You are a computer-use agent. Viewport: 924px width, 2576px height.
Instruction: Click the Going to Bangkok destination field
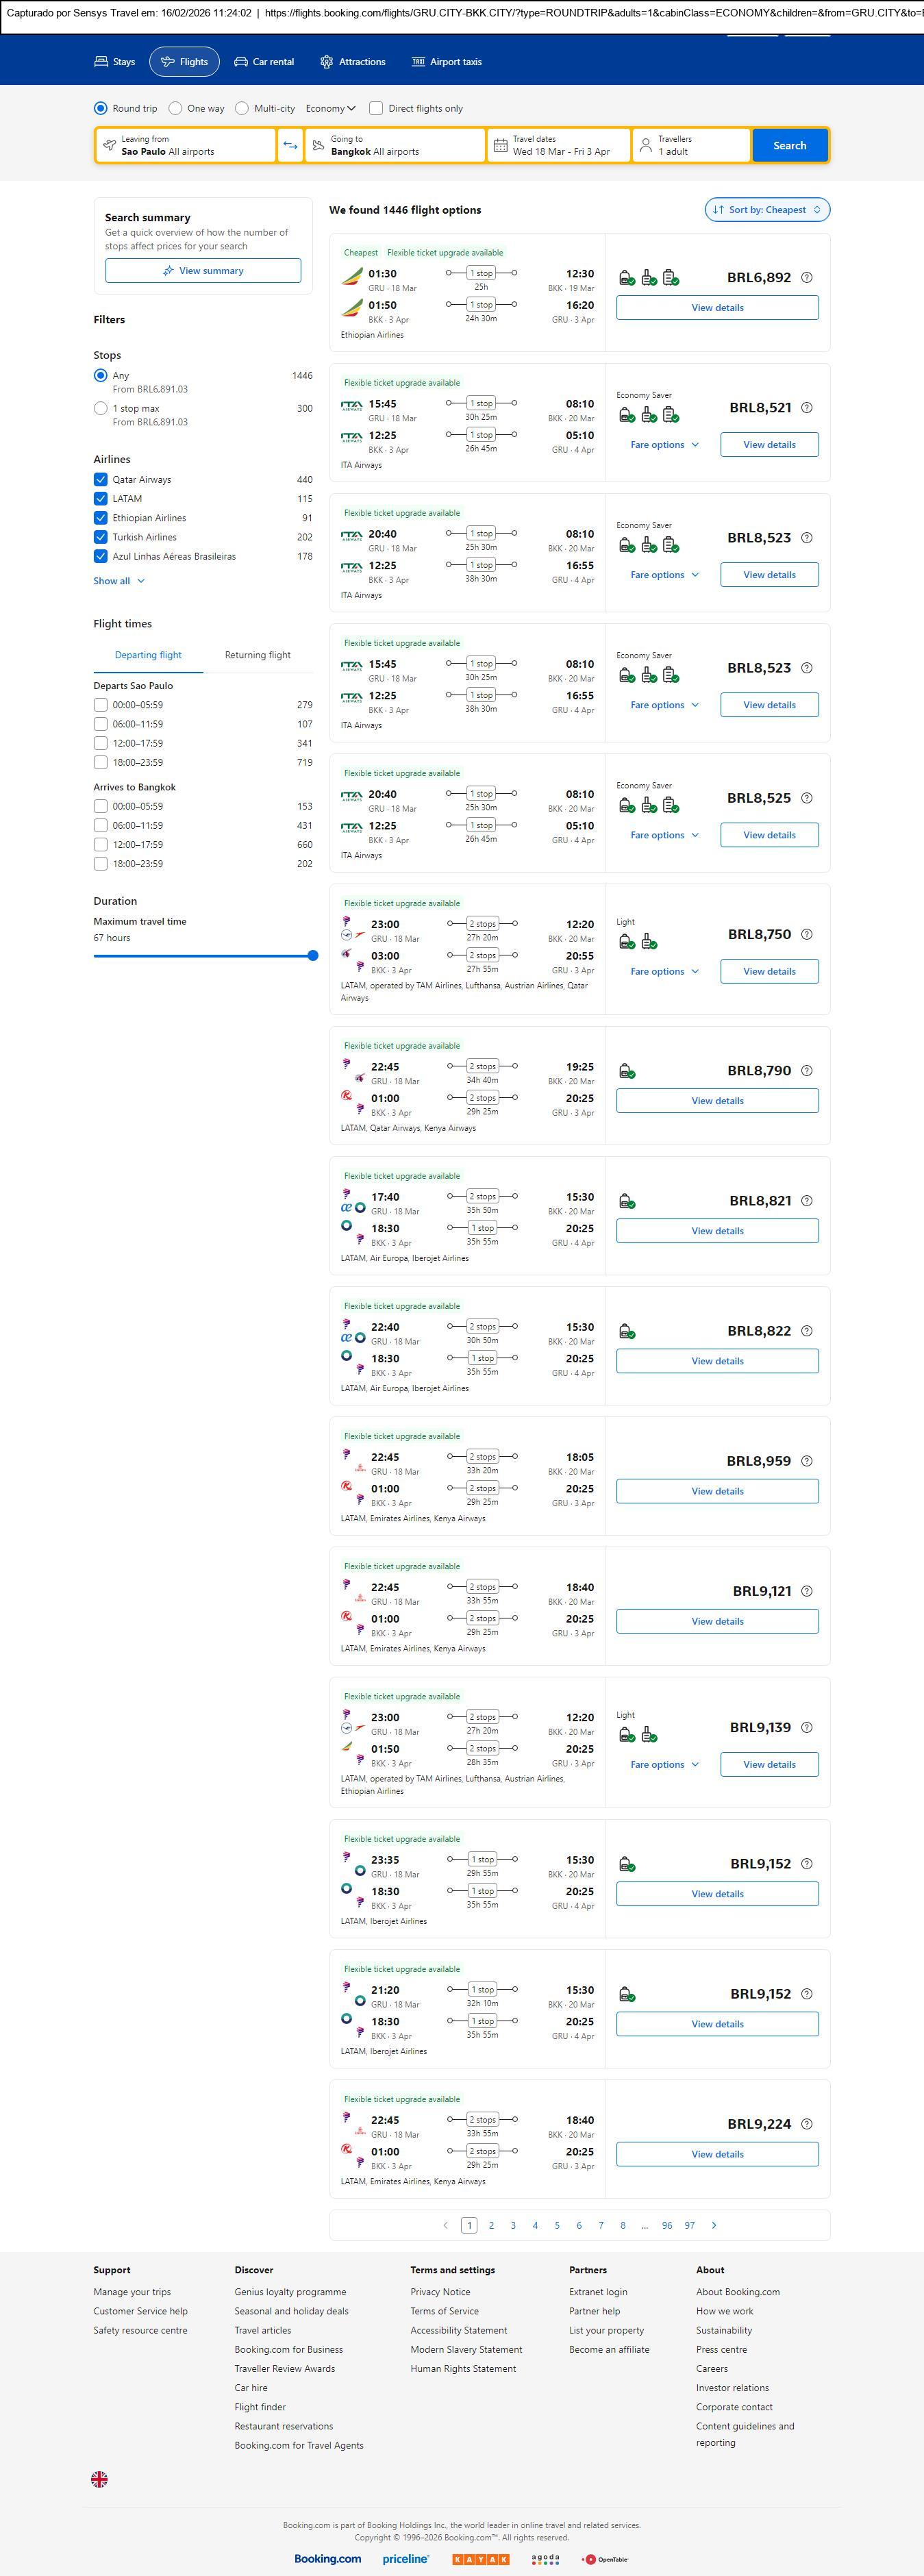point(395,145)
